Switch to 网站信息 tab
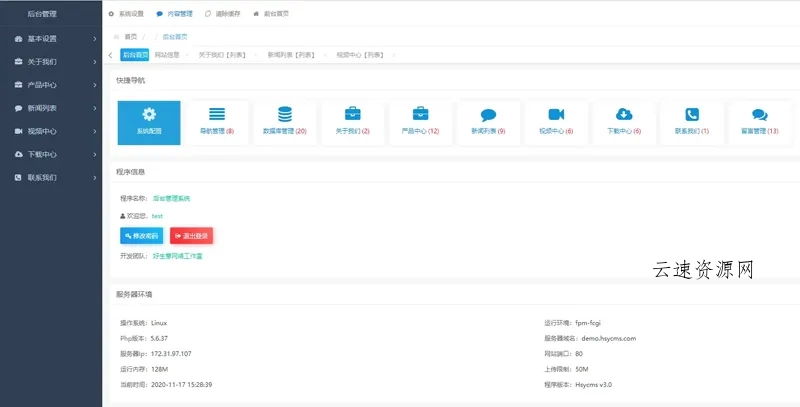Image resolution: width=800 pixels, height=407 pixels. point(167,55)
